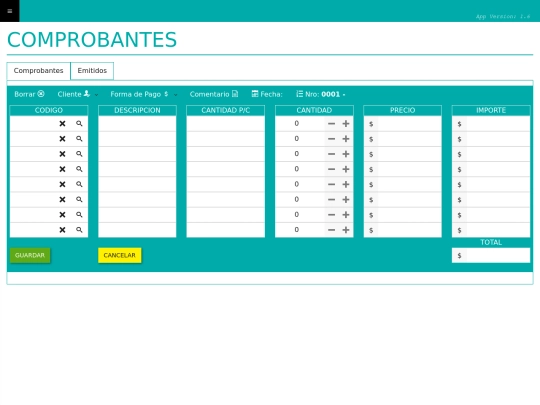Click the second row DESCRIPCION field
The height and width of the screenshot is (405, 540).
(x=137, y=139)
